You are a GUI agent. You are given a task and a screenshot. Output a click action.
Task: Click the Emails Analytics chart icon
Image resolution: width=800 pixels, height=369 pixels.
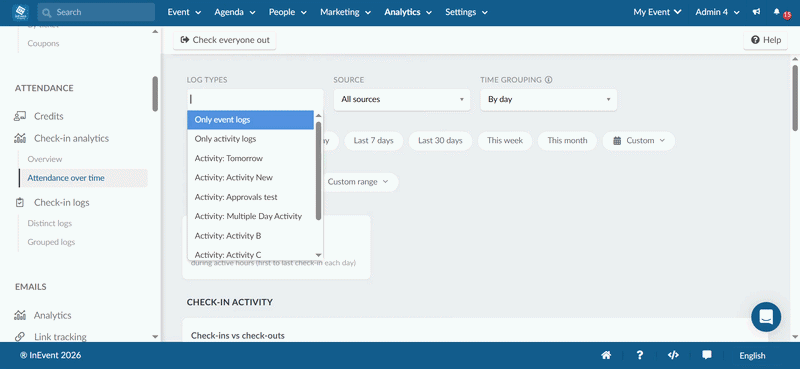click(20, 315)
